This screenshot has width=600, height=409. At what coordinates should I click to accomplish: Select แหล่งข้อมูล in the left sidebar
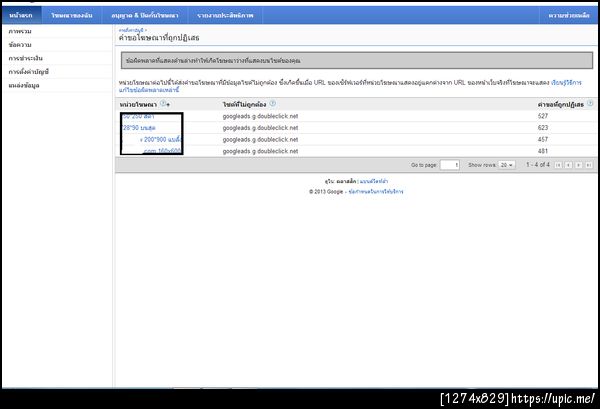click(x=24, y=85)
